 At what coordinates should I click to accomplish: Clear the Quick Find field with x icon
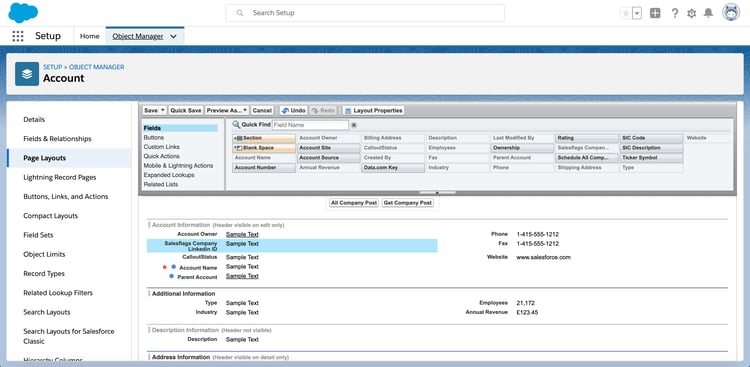point(354,125)
